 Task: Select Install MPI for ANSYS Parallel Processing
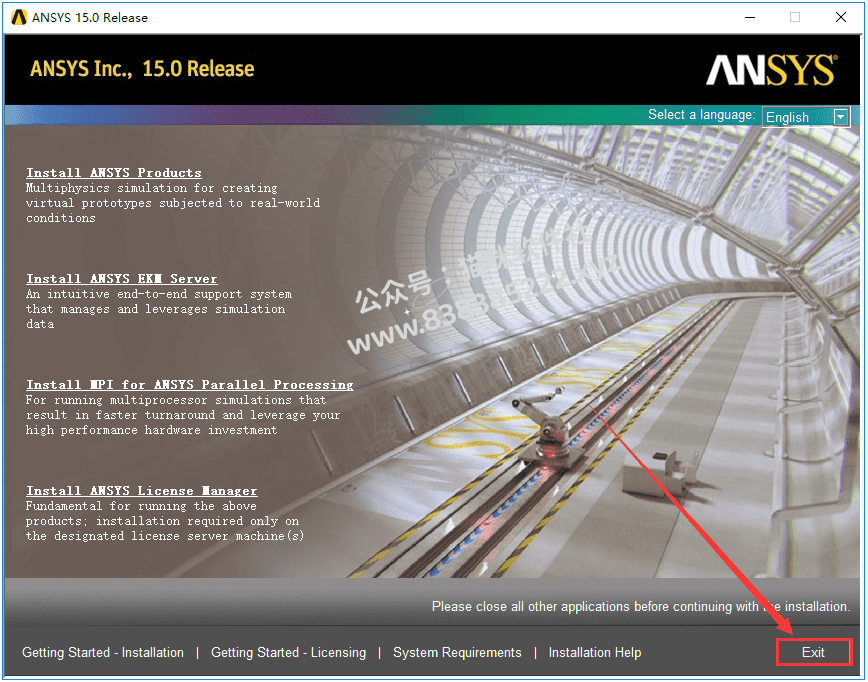(x=190, y=384)
